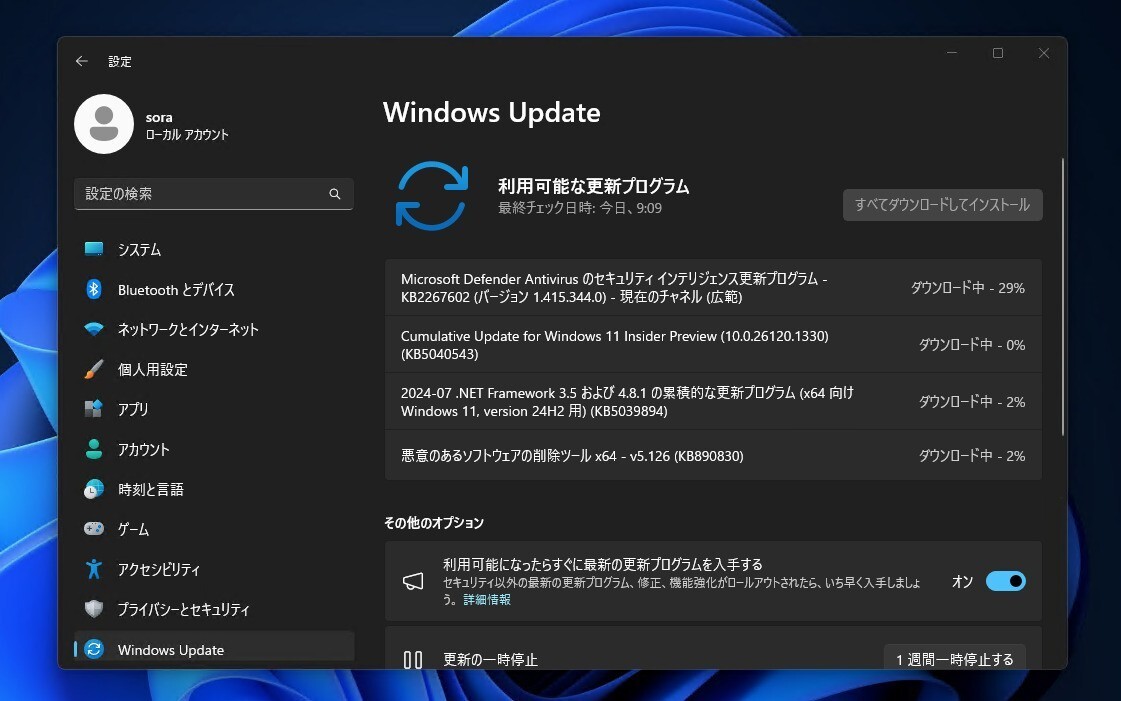
Task: Click 1 週間一時停止する to pause updates
Action: pos(954,658)
